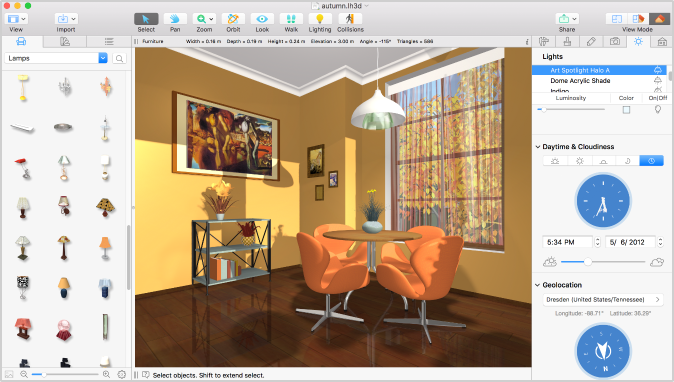Viewport: 674px width, 382px height.
Task: Select the custom clock daytime mode
Action: (x=651, y=161)
